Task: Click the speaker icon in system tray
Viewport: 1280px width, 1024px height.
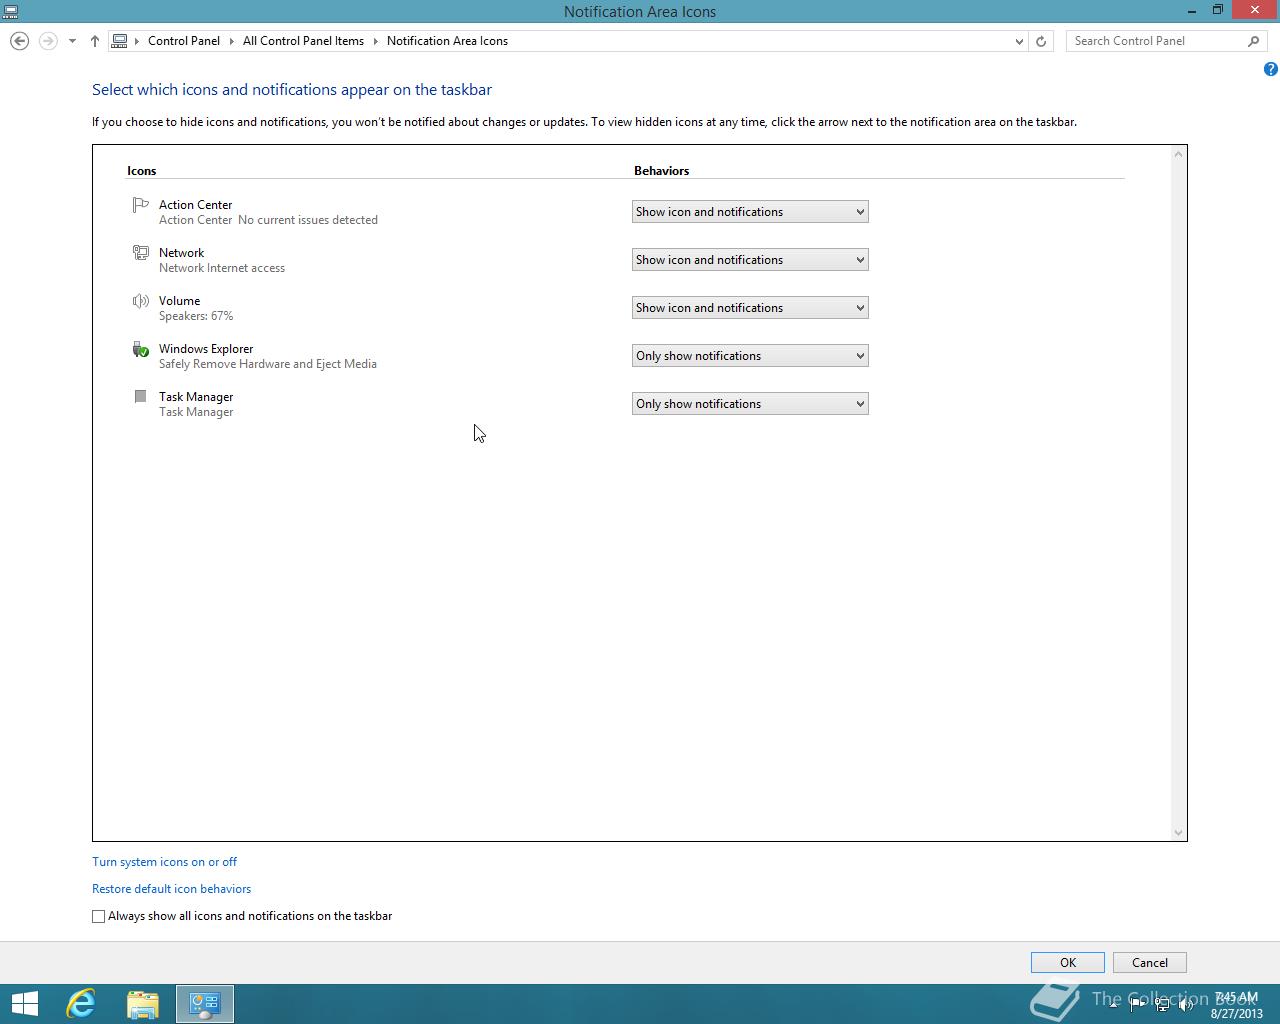Action: tap(1186, 1004)
